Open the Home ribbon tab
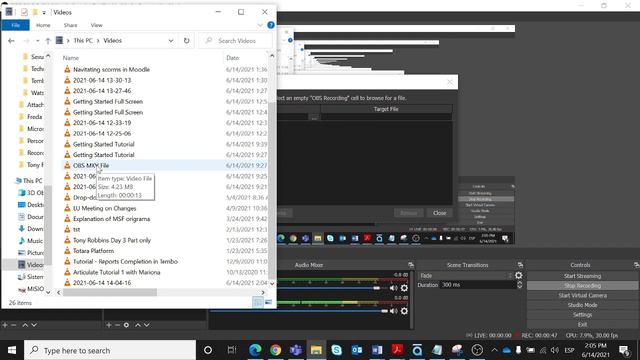640x360 pixels. tap(43, 25)
